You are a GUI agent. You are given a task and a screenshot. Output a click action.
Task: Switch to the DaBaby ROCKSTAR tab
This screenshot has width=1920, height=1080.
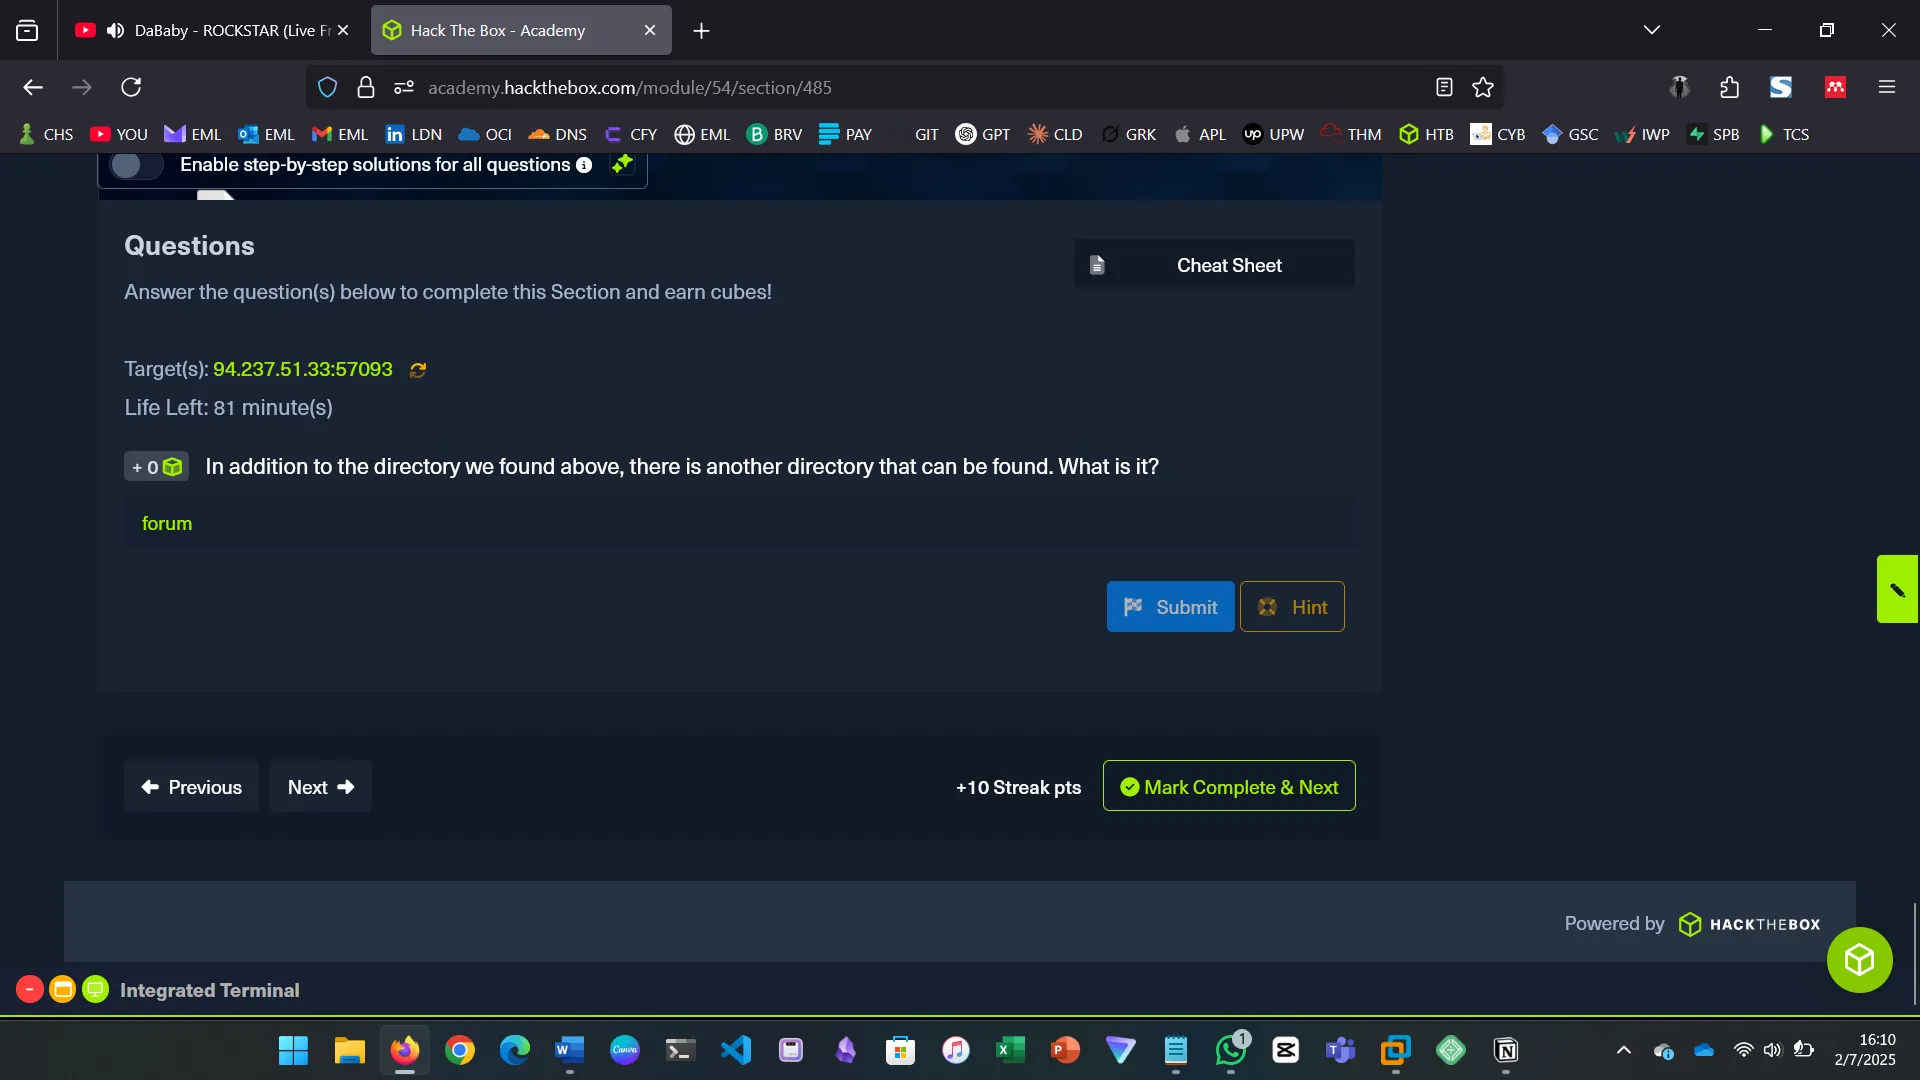(210, 30)
